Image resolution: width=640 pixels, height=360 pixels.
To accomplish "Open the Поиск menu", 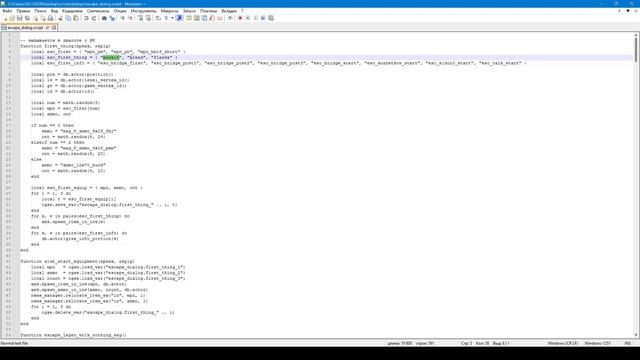I will pyautogui.click(x=40, y=11).
